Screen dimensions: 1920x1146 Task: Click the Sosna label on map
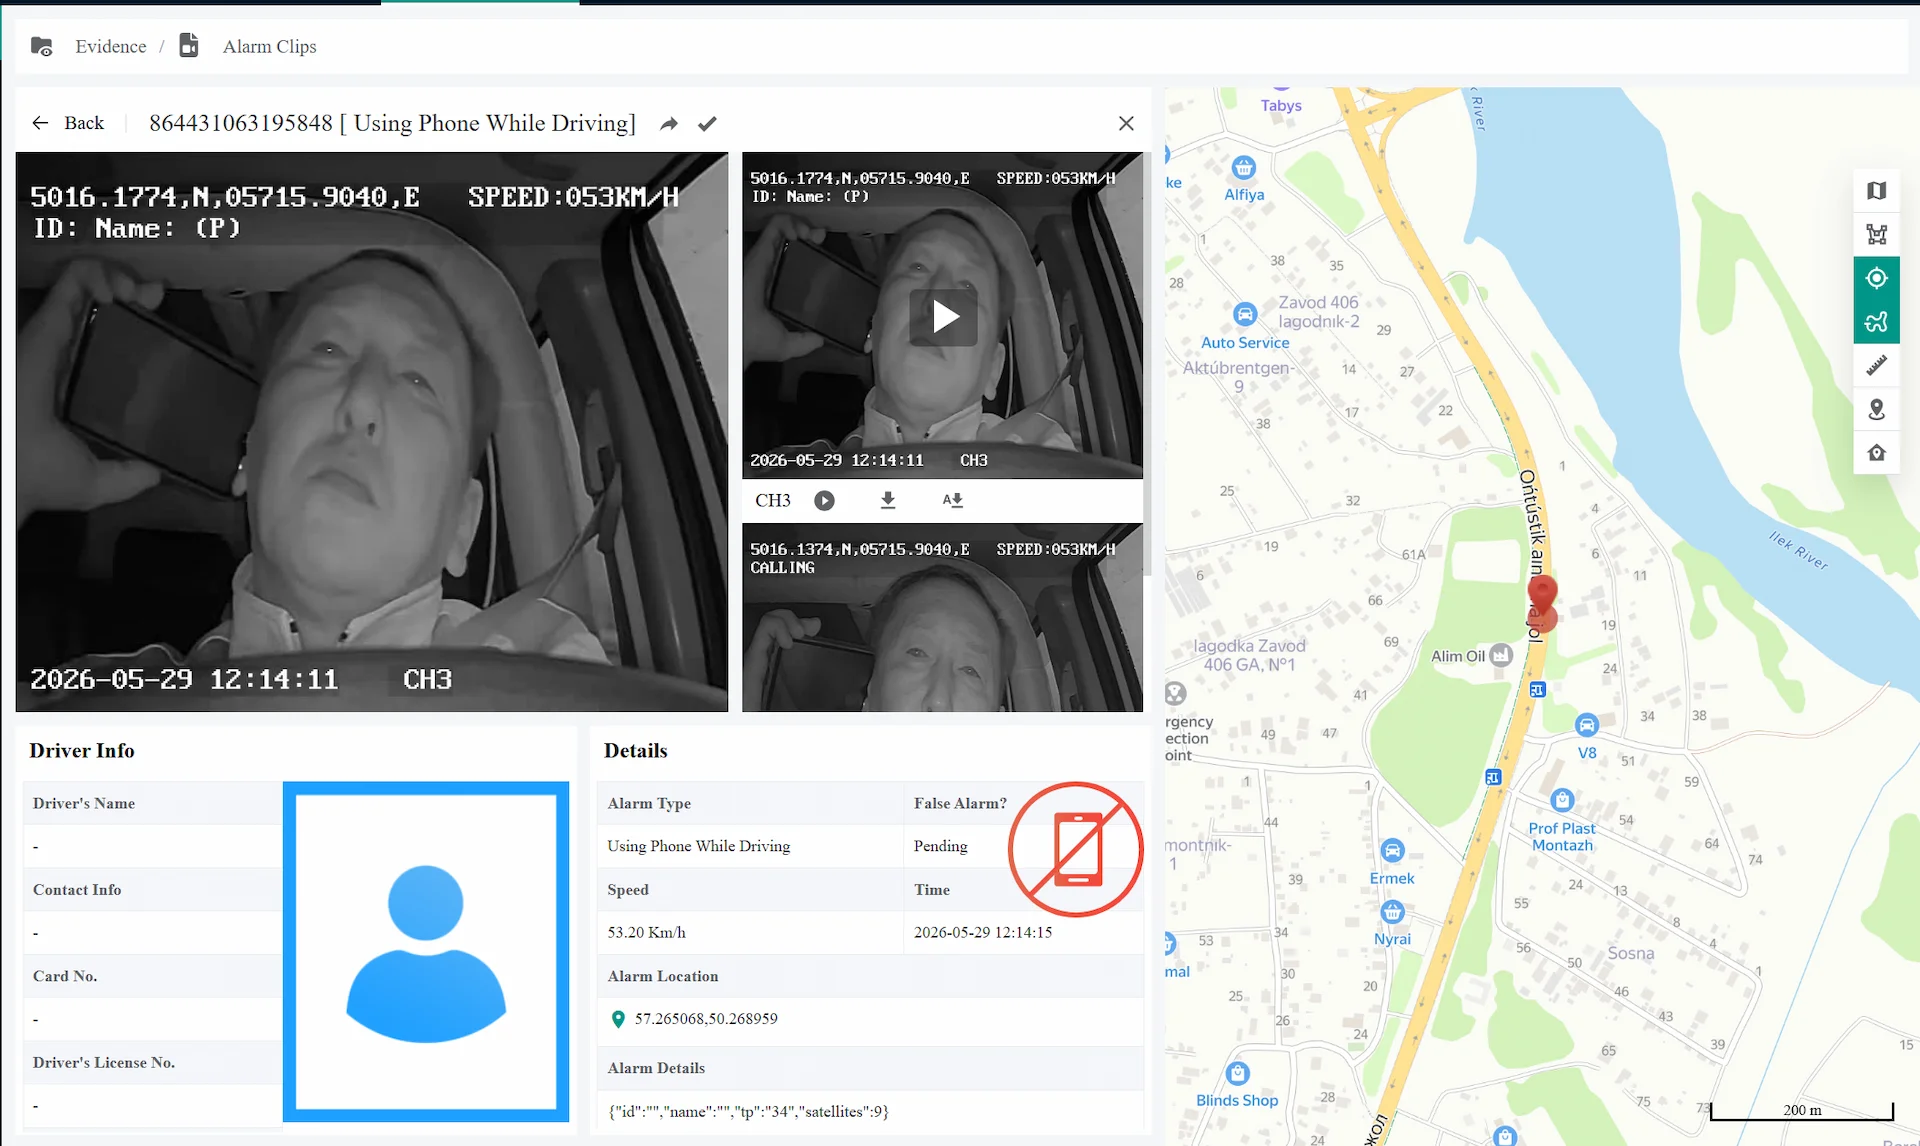click(x=1631, y=954)
